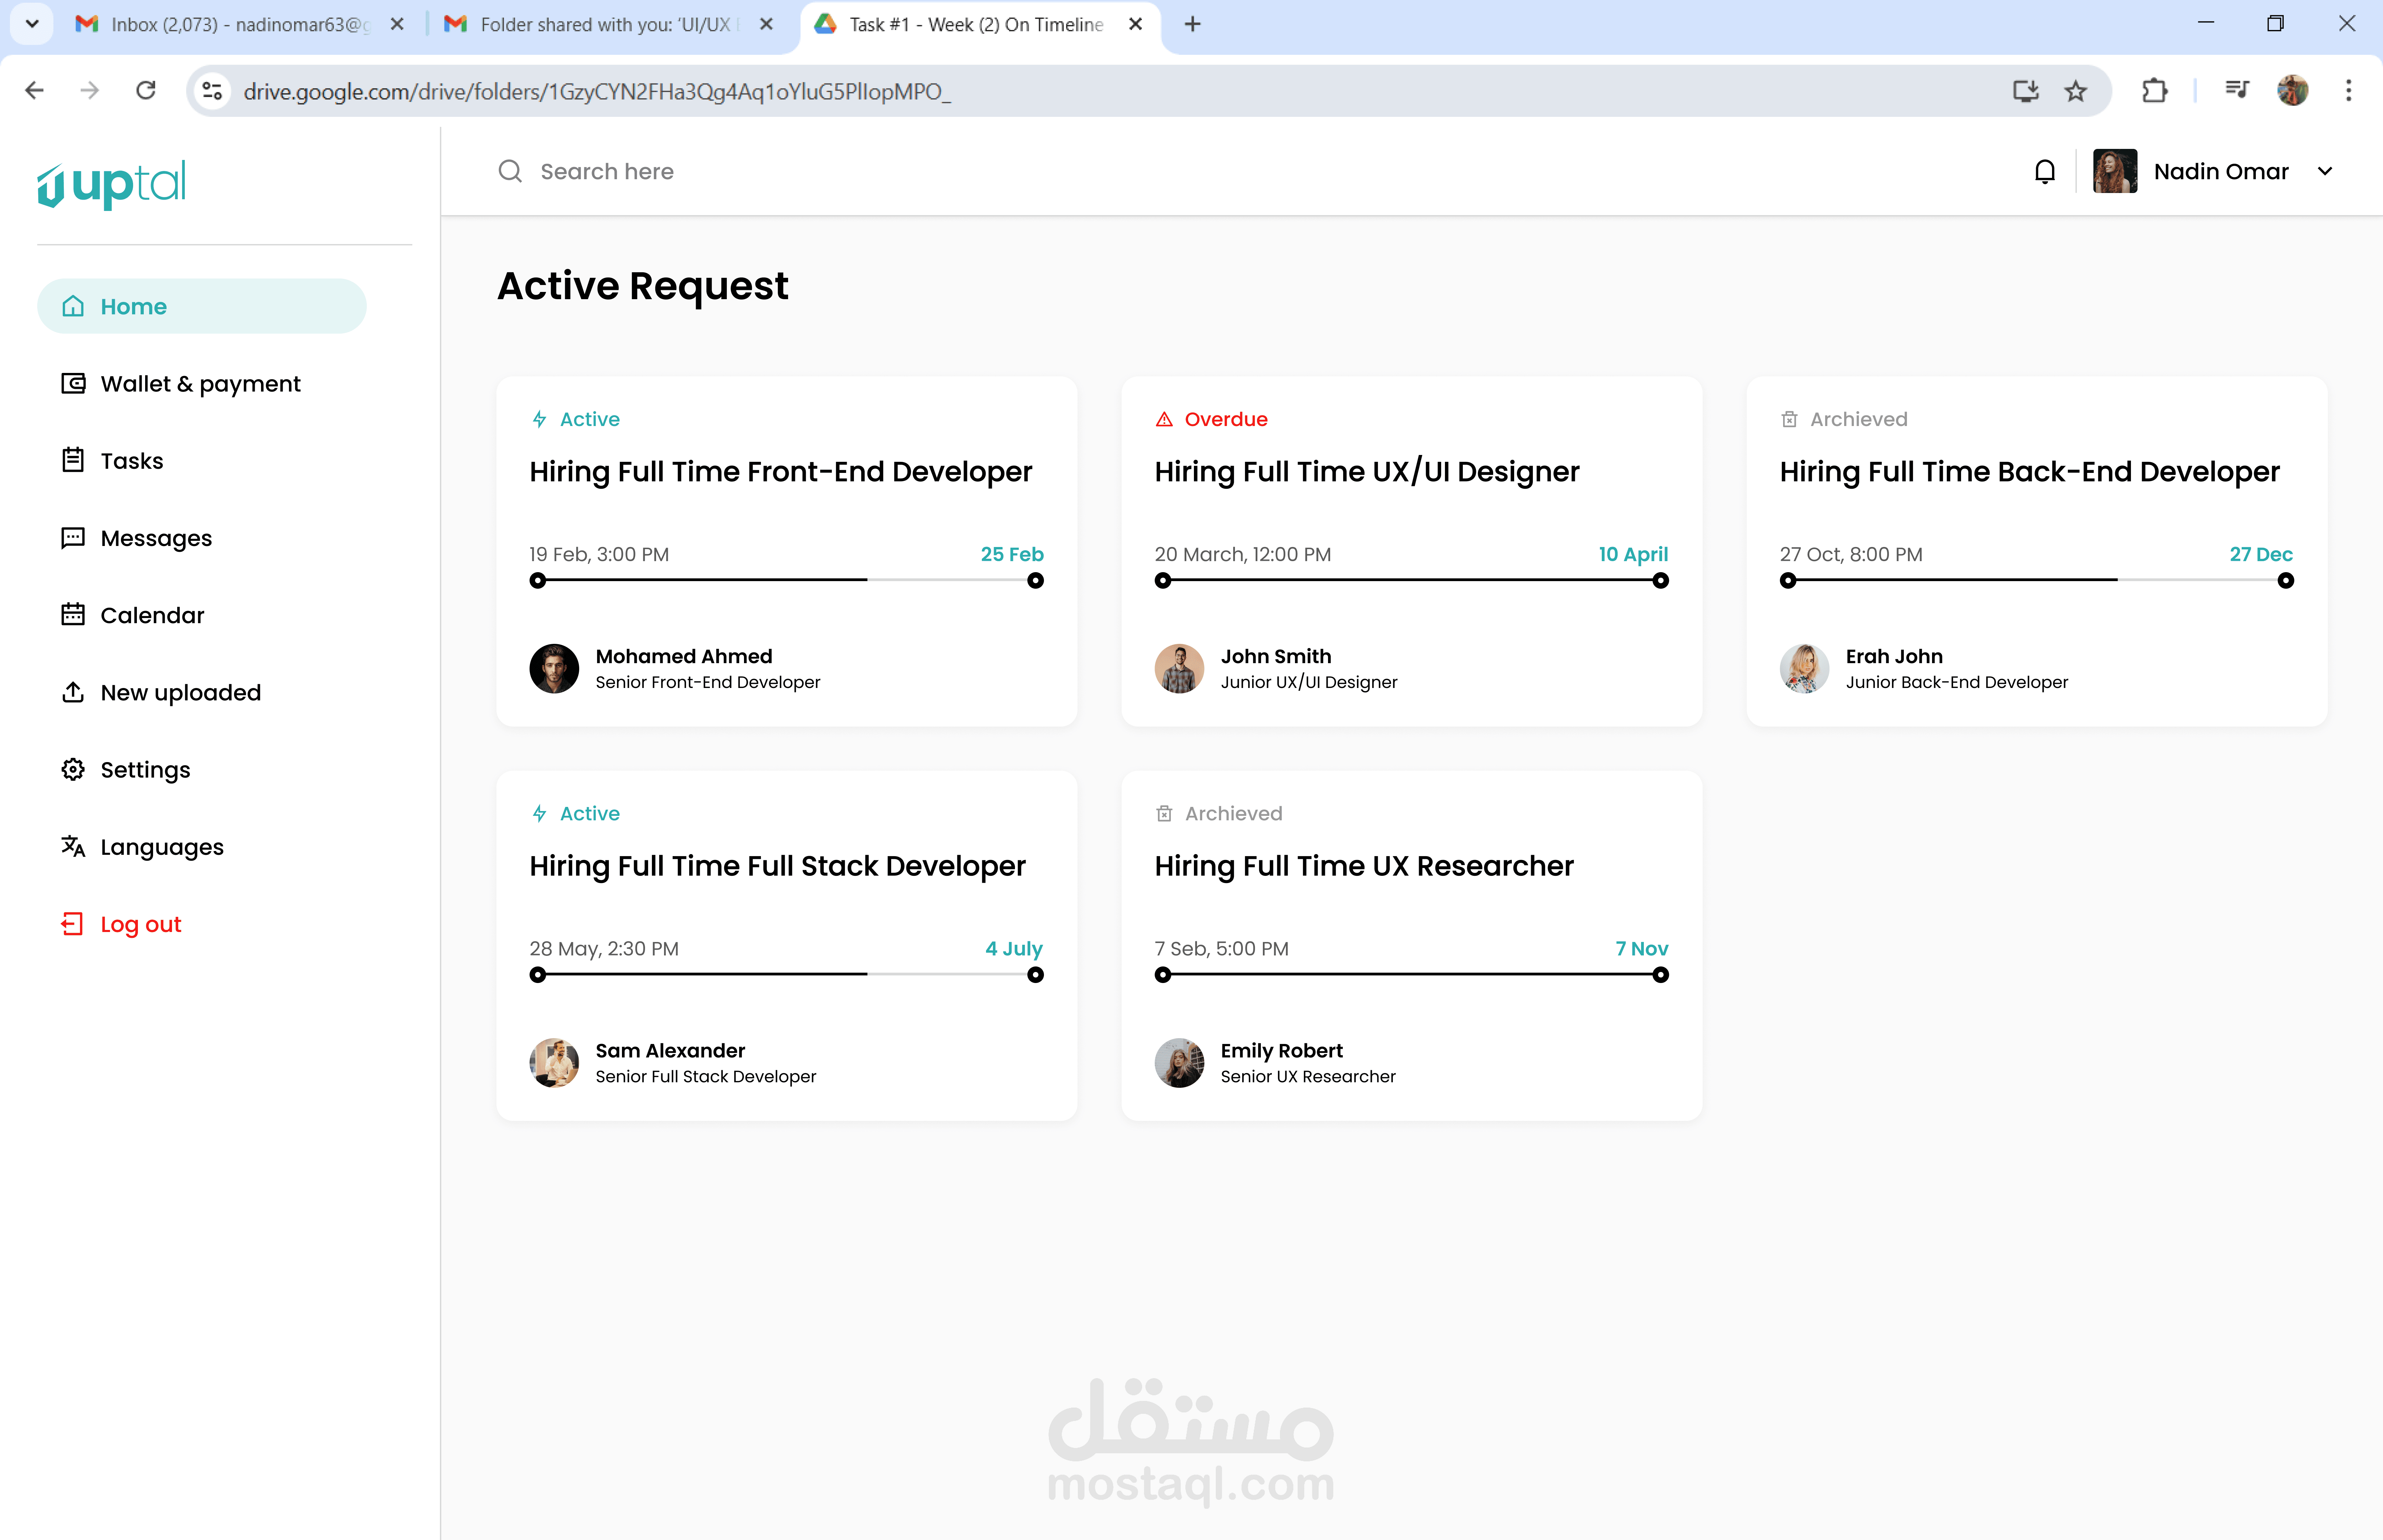Click progress bar on Front-End Developer card
This screenshot has height=1540, width=2383.
click(787, 580)
